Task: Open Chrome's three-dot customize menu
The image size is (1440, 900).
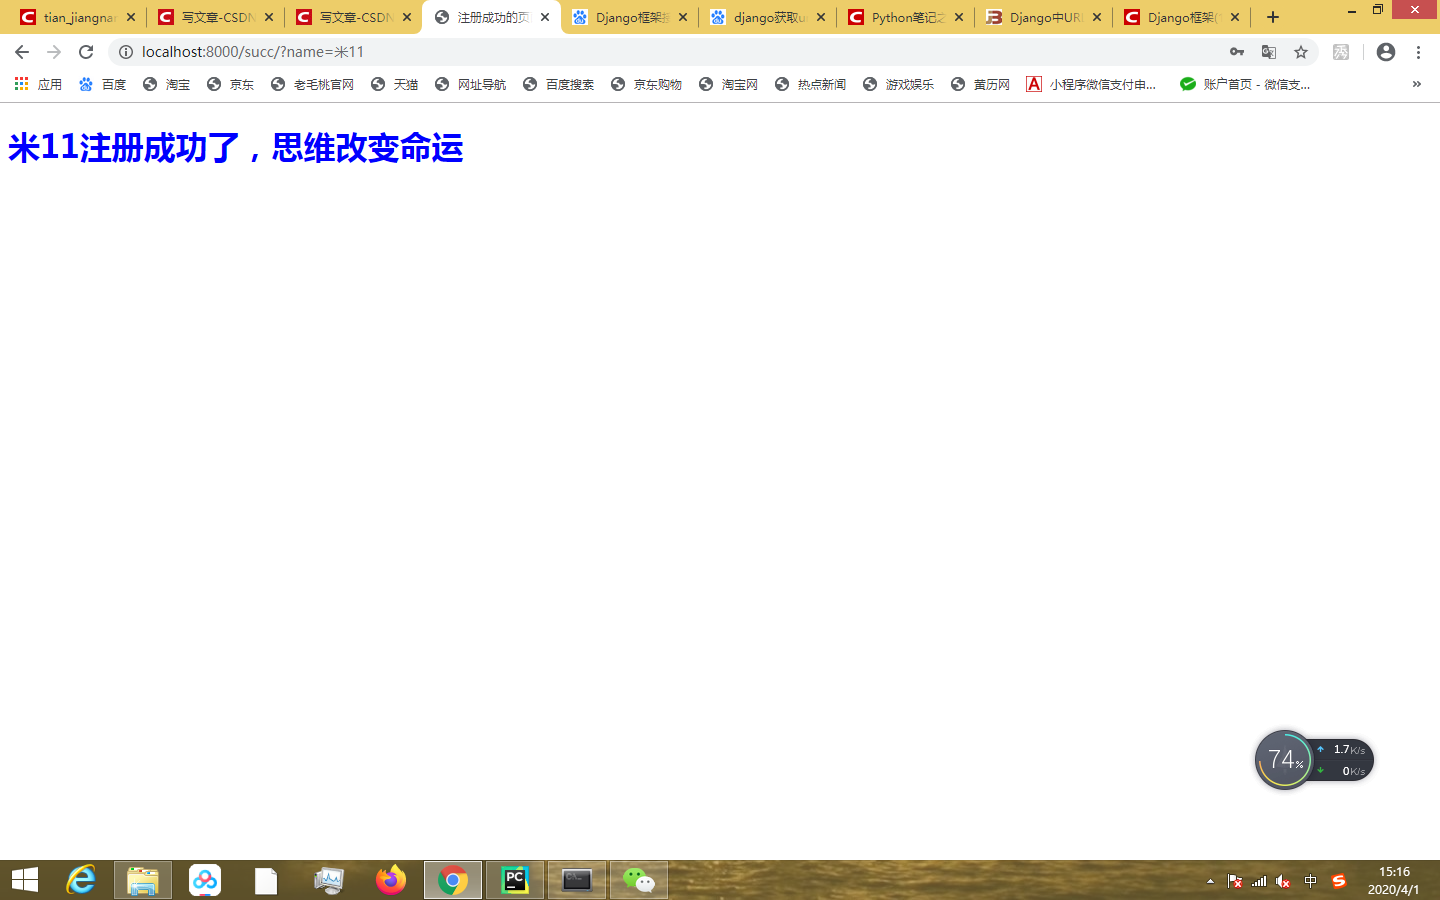Action: (x=1419, y=52)
